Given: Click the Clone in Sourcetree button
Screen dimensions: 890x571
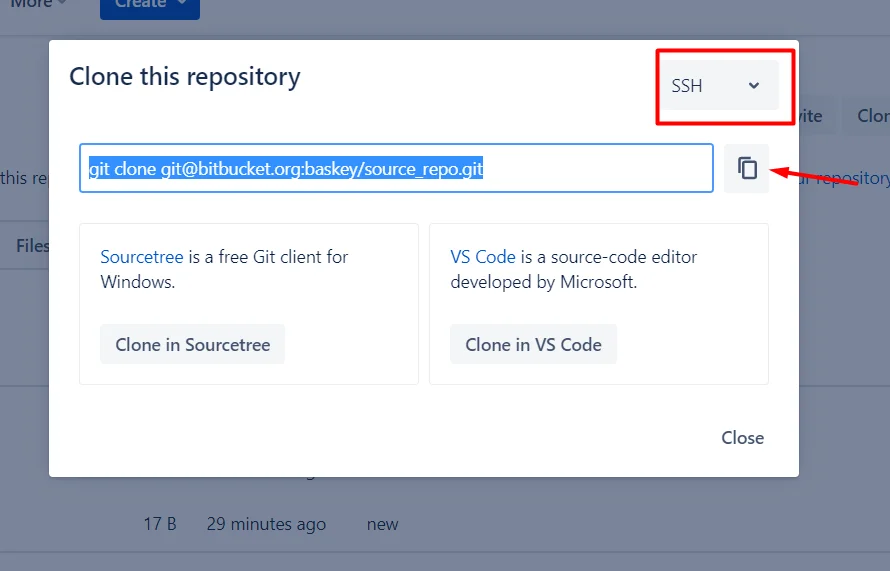Looking at the screenshot, I should [x=192, y=345].
